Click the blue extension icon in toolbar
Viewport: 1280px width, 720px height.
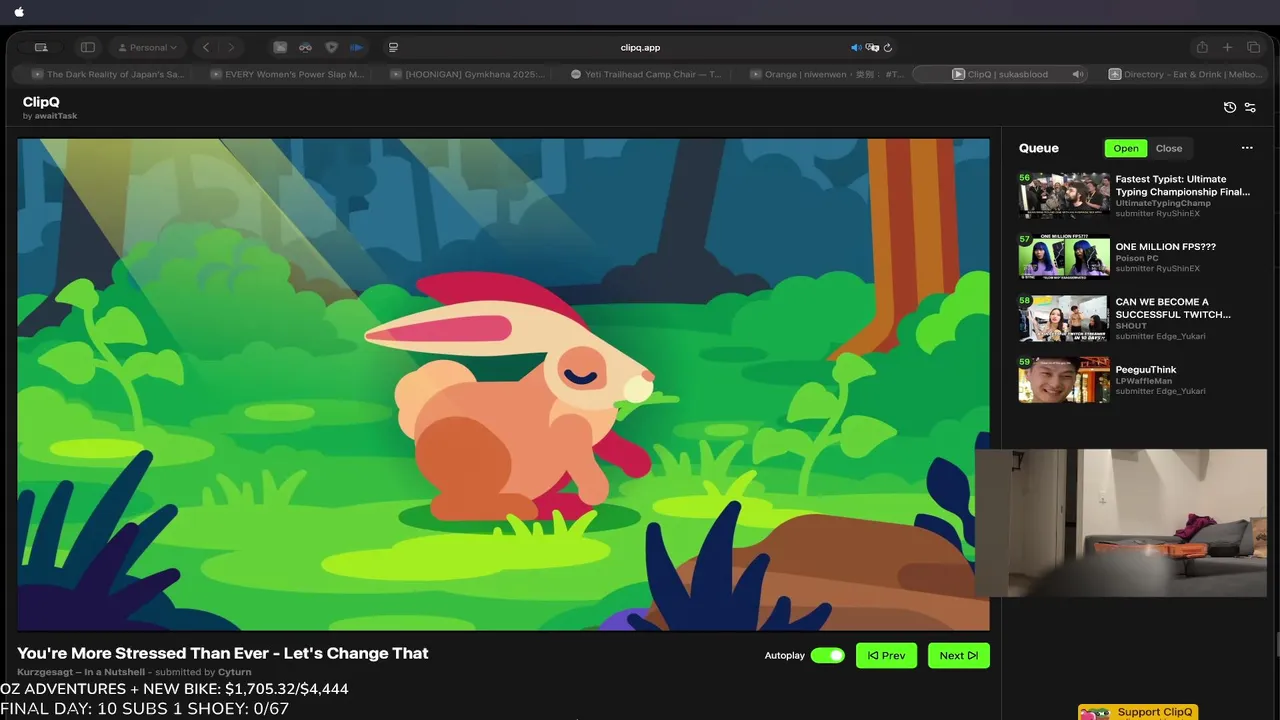click(x=357, y=47)
